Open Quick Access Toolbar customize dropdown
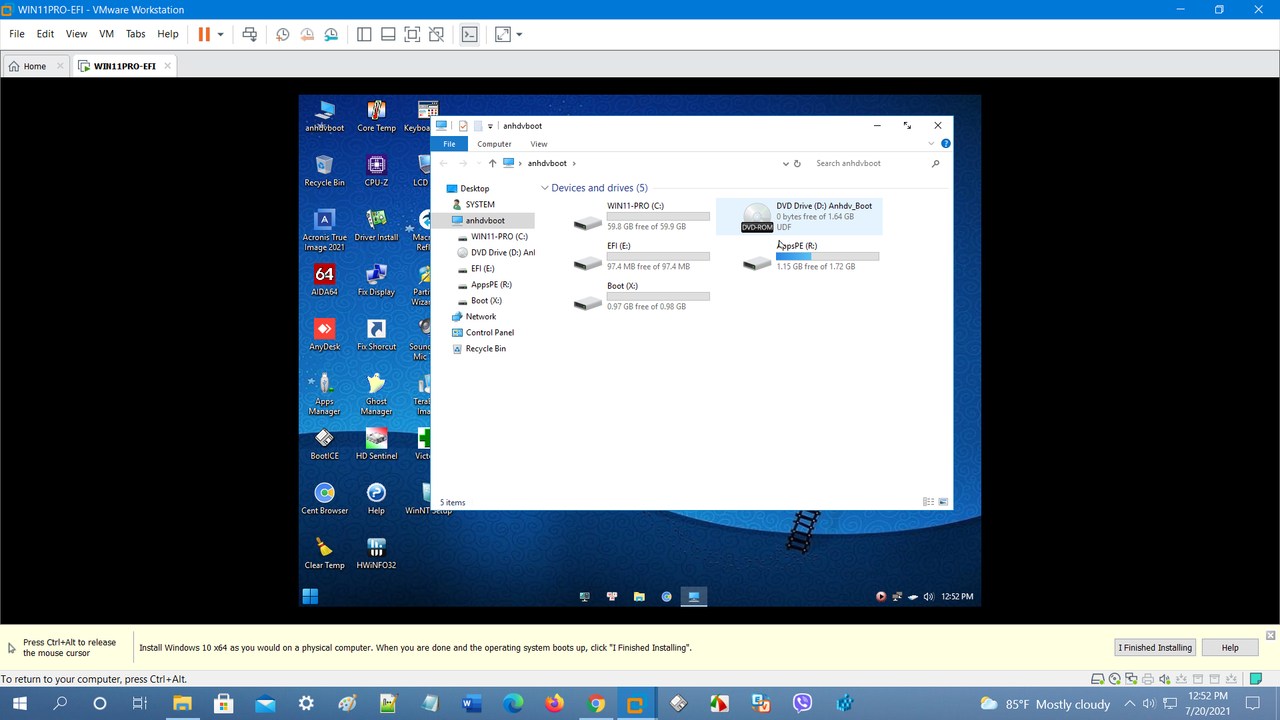Image resolution: width=1280 pixels, height=720 pixels. point(490,126)
